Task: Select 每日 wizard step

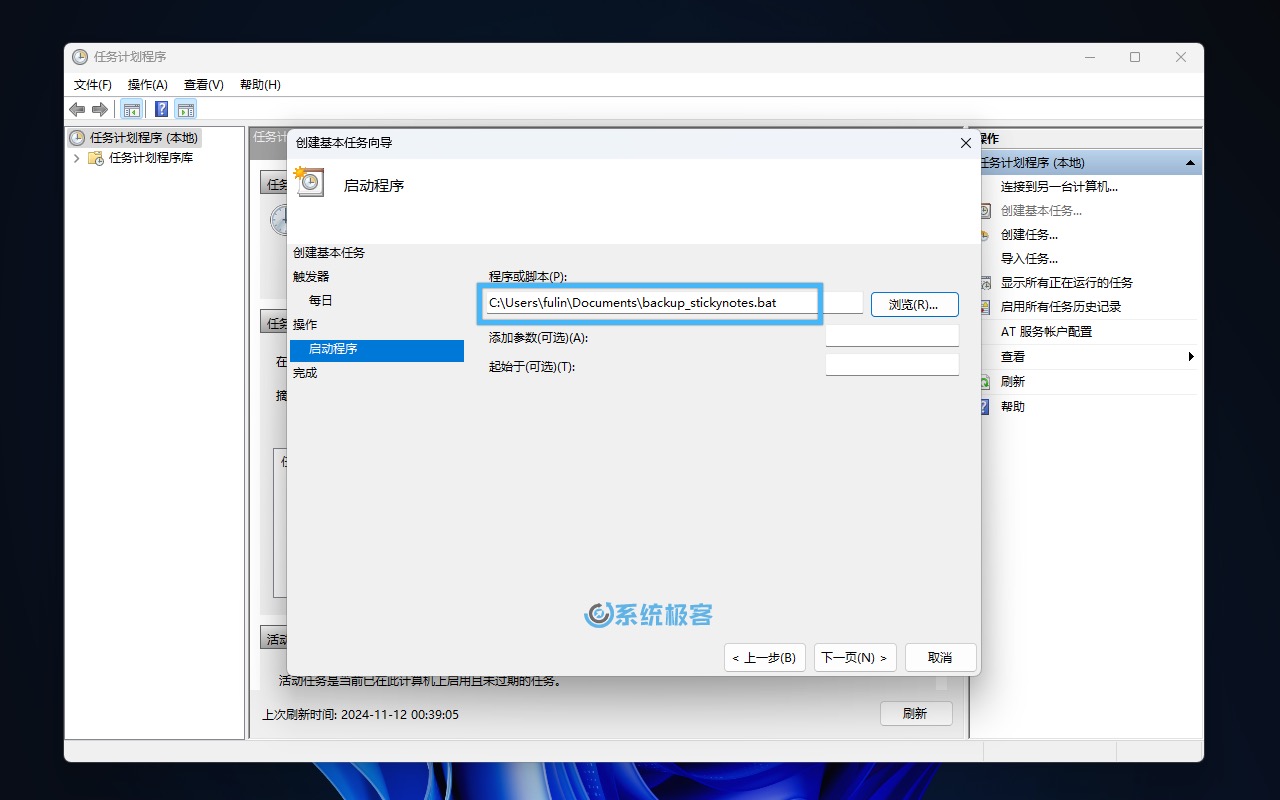Action: [321, 300]
